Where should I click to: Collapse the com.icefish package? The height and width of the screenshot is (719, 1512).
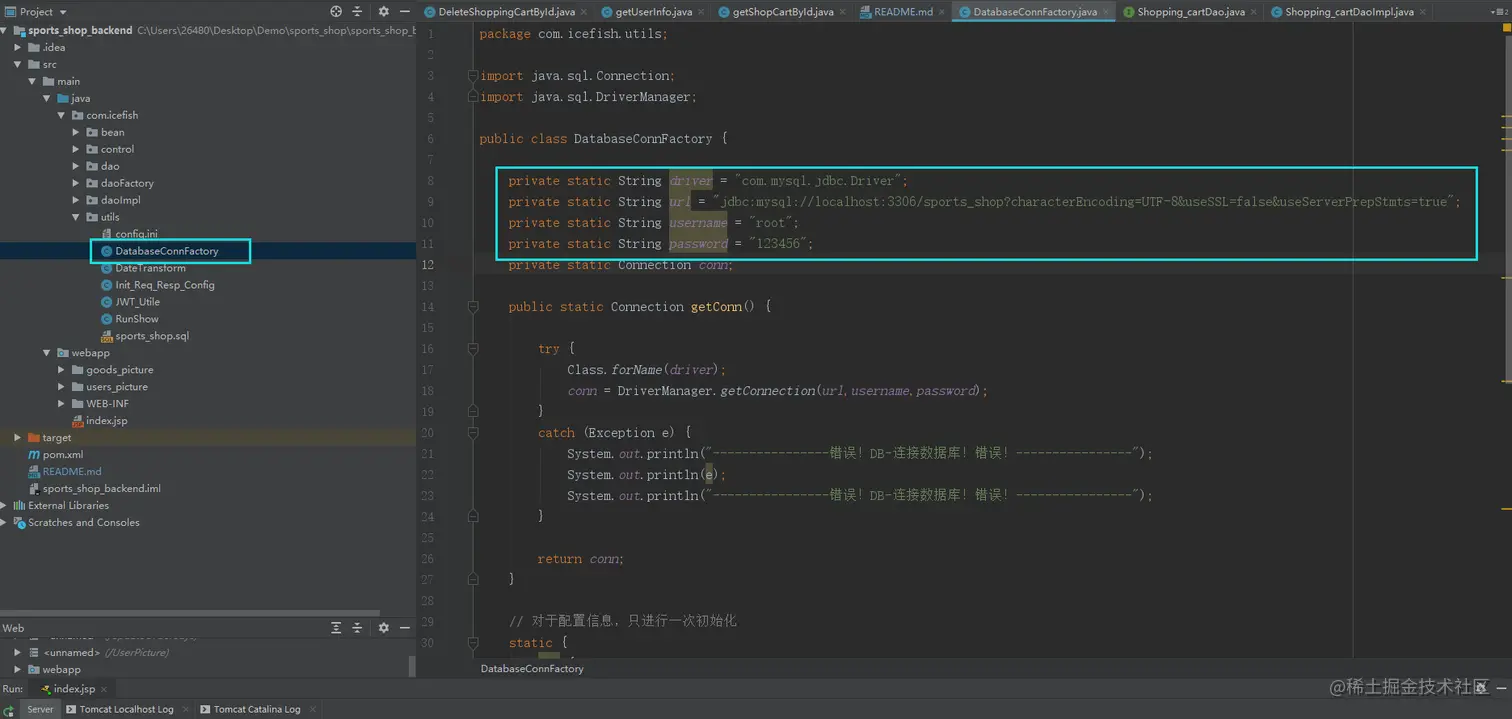61,115
